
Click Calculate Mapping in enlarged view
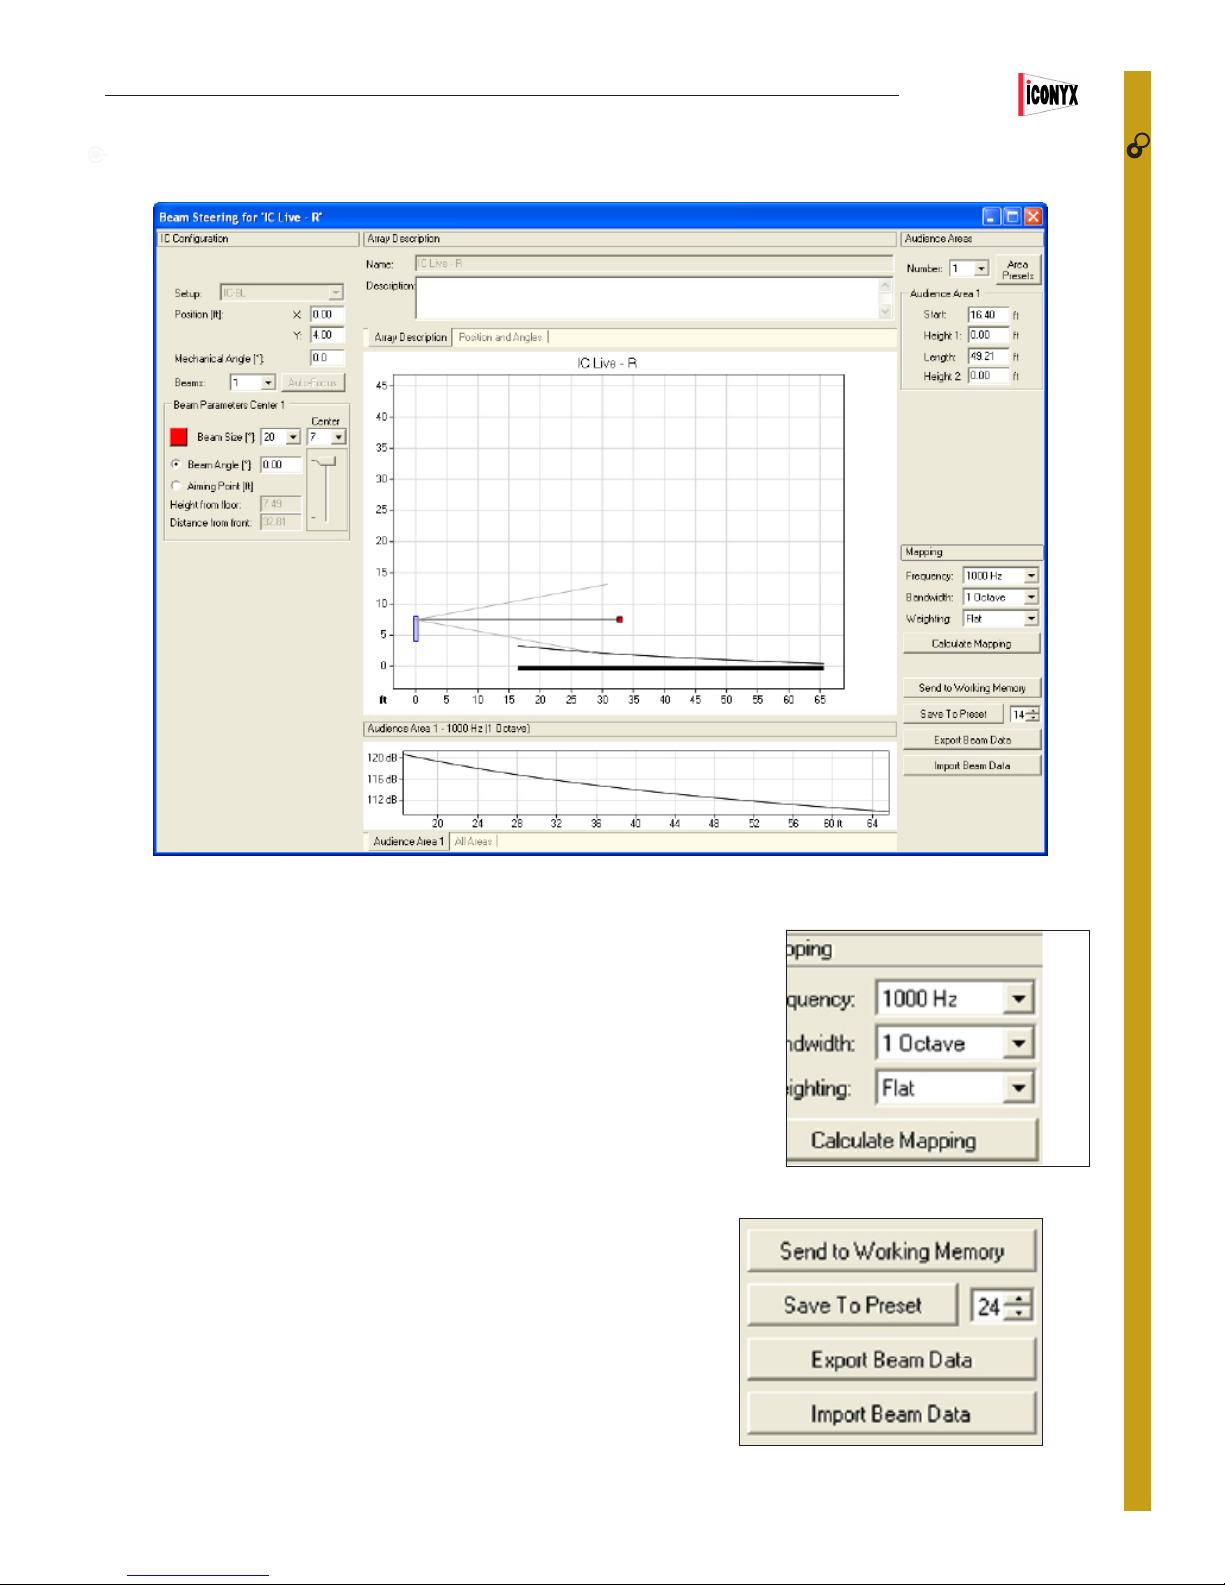[912, 1141]
